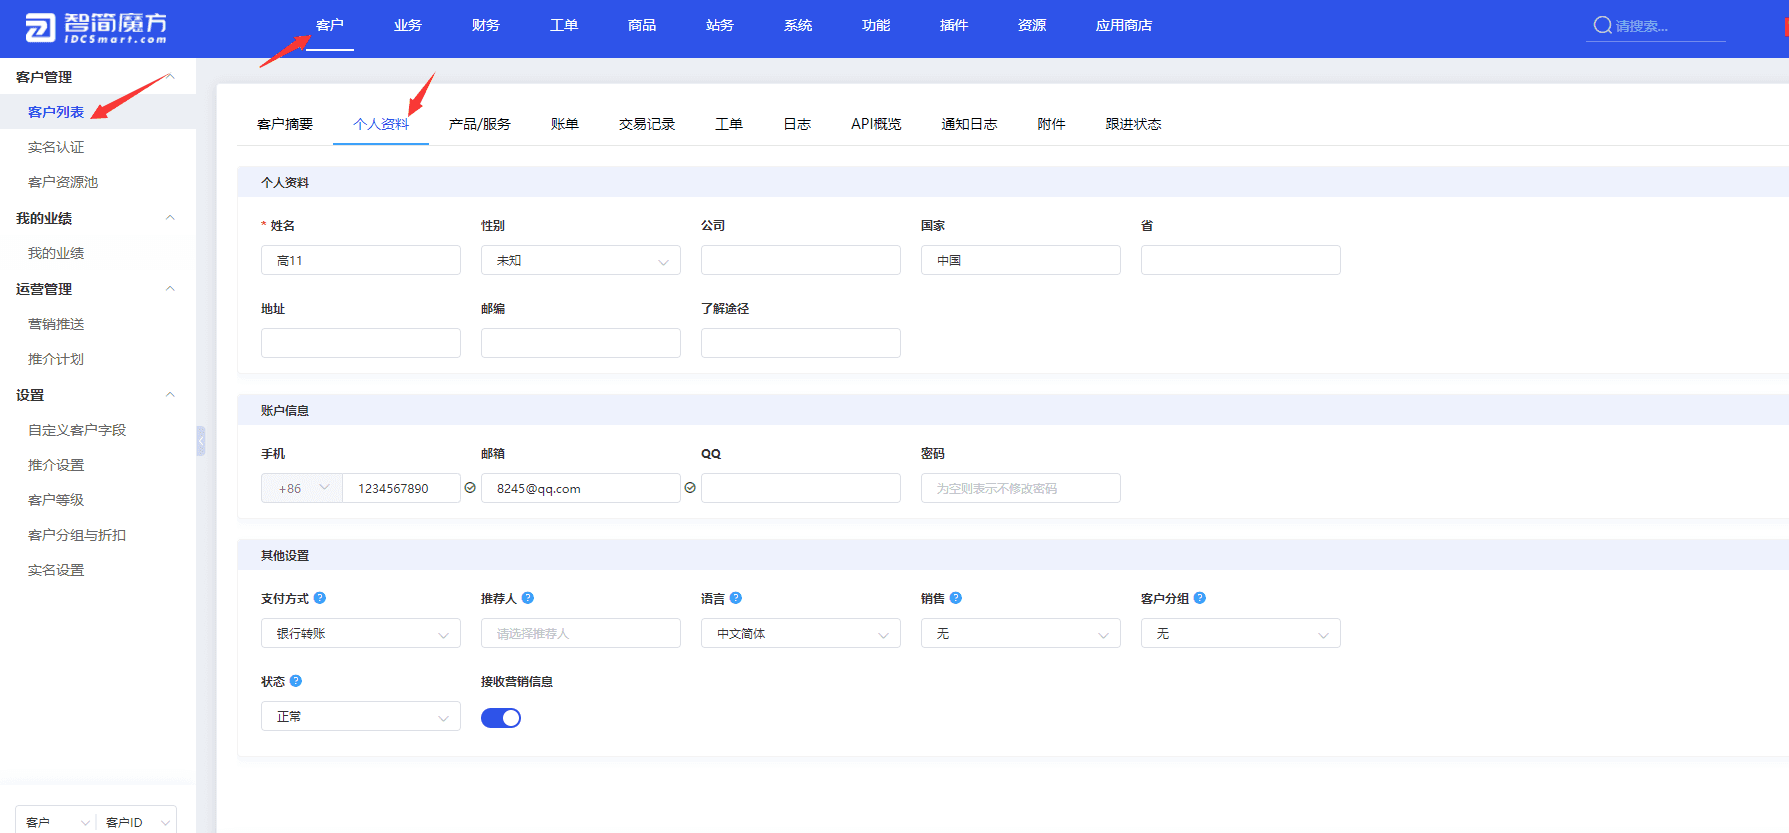Screen dimensions: 1789x833
Task: Click the top search box
Action: click(1657, 26)
